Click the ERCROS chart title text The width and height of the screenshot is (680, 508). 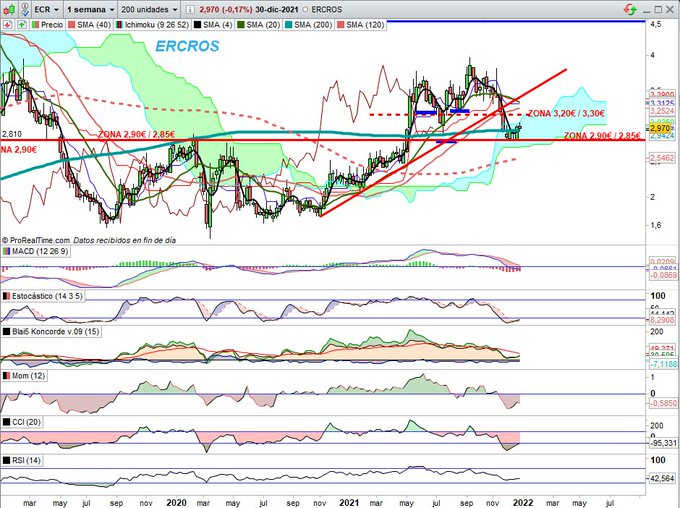click(x=187, y=46)
